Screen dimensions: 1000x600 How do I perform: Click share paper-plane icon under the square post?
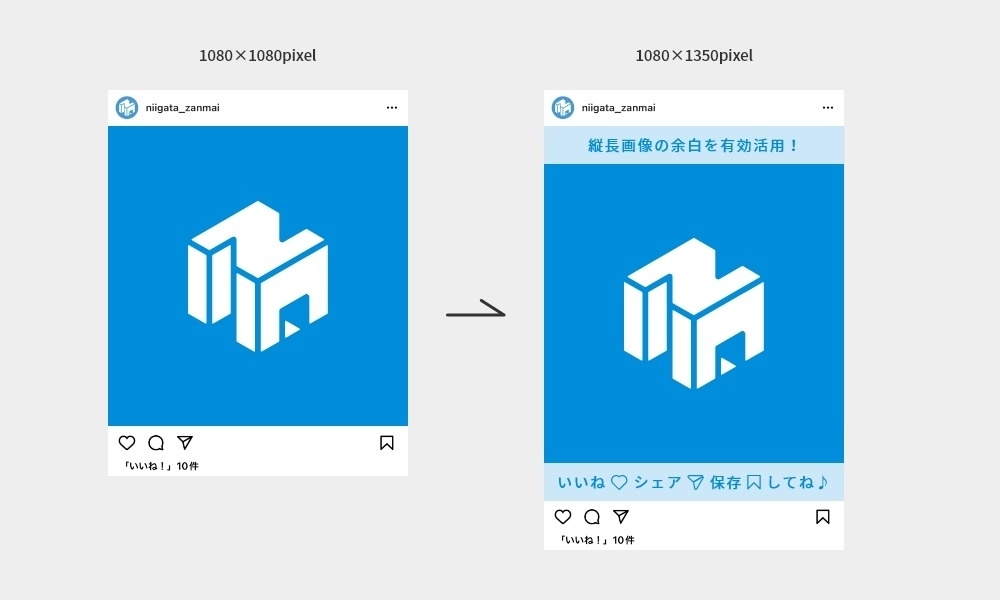[185, 443]
